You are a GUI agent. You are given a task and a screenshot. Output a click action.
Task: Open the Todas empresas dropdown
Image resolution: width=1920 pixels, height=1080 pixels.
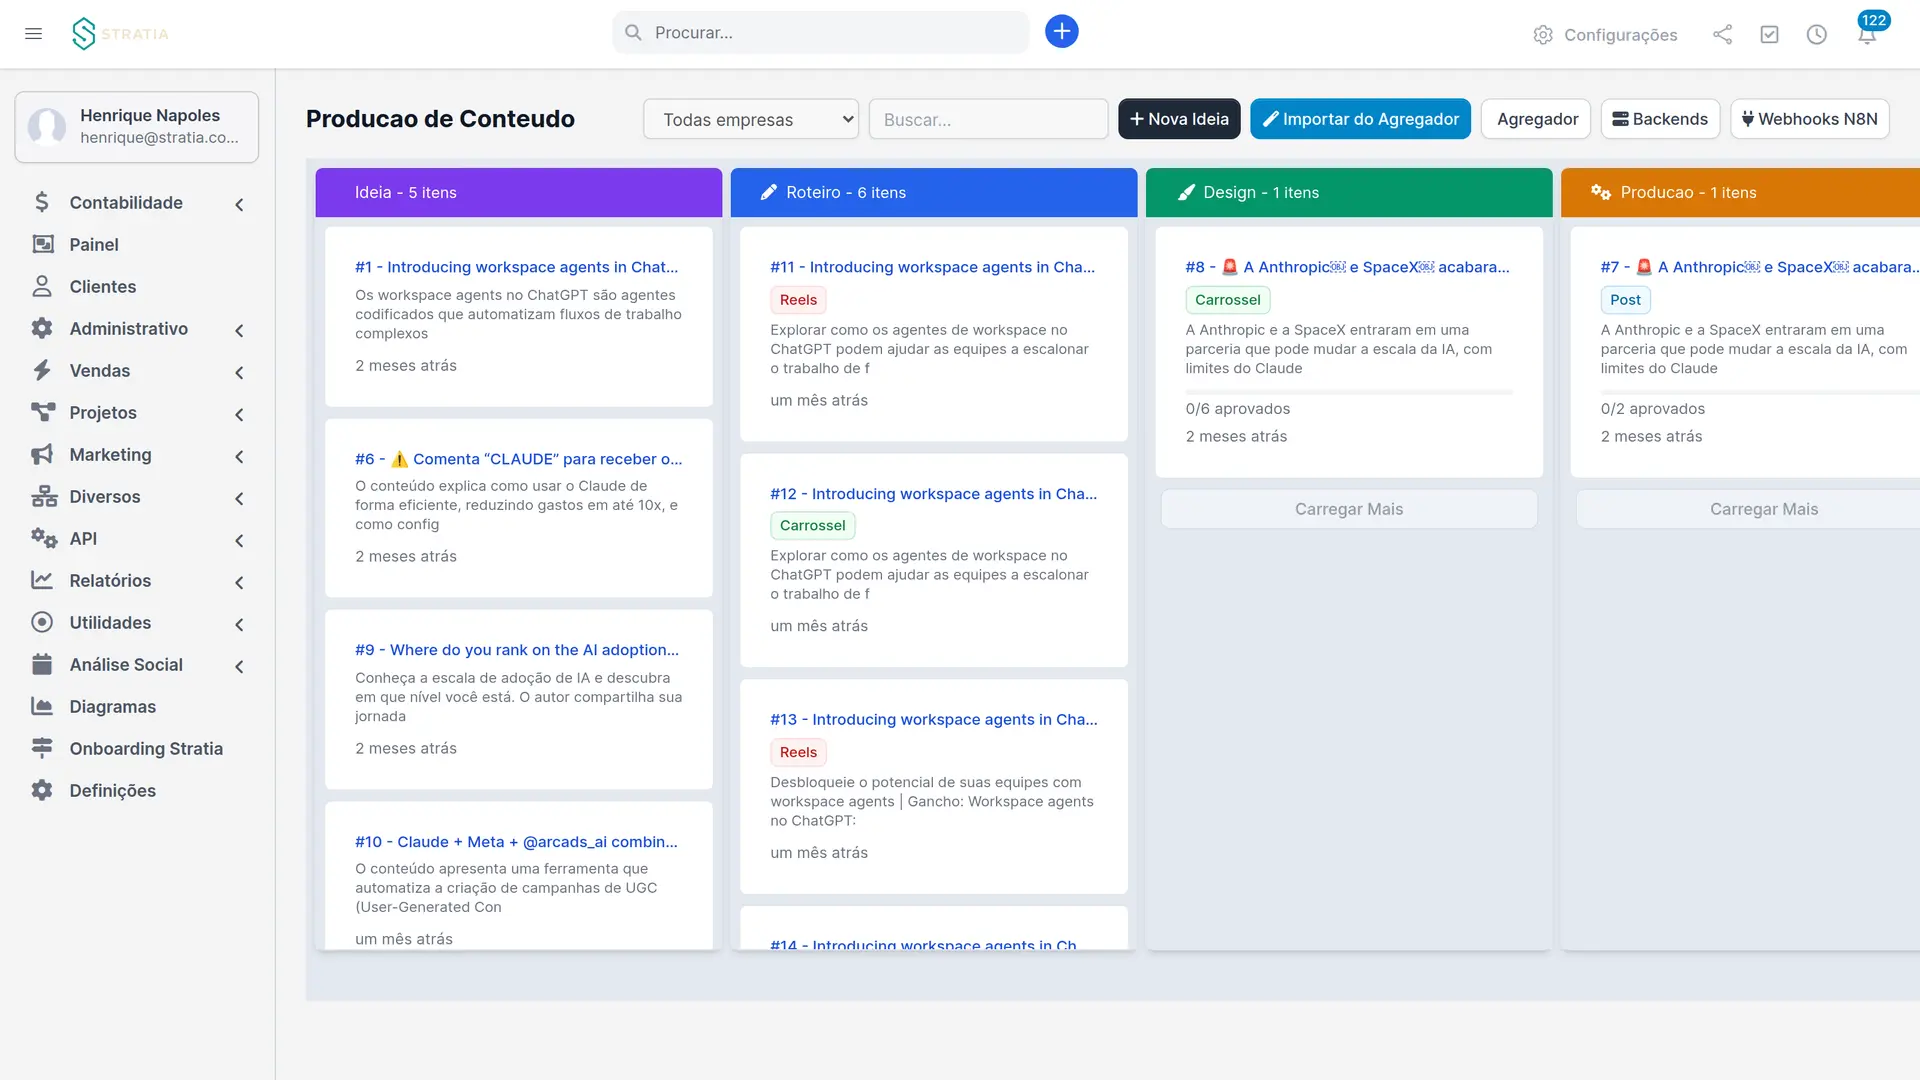point(751,119)
